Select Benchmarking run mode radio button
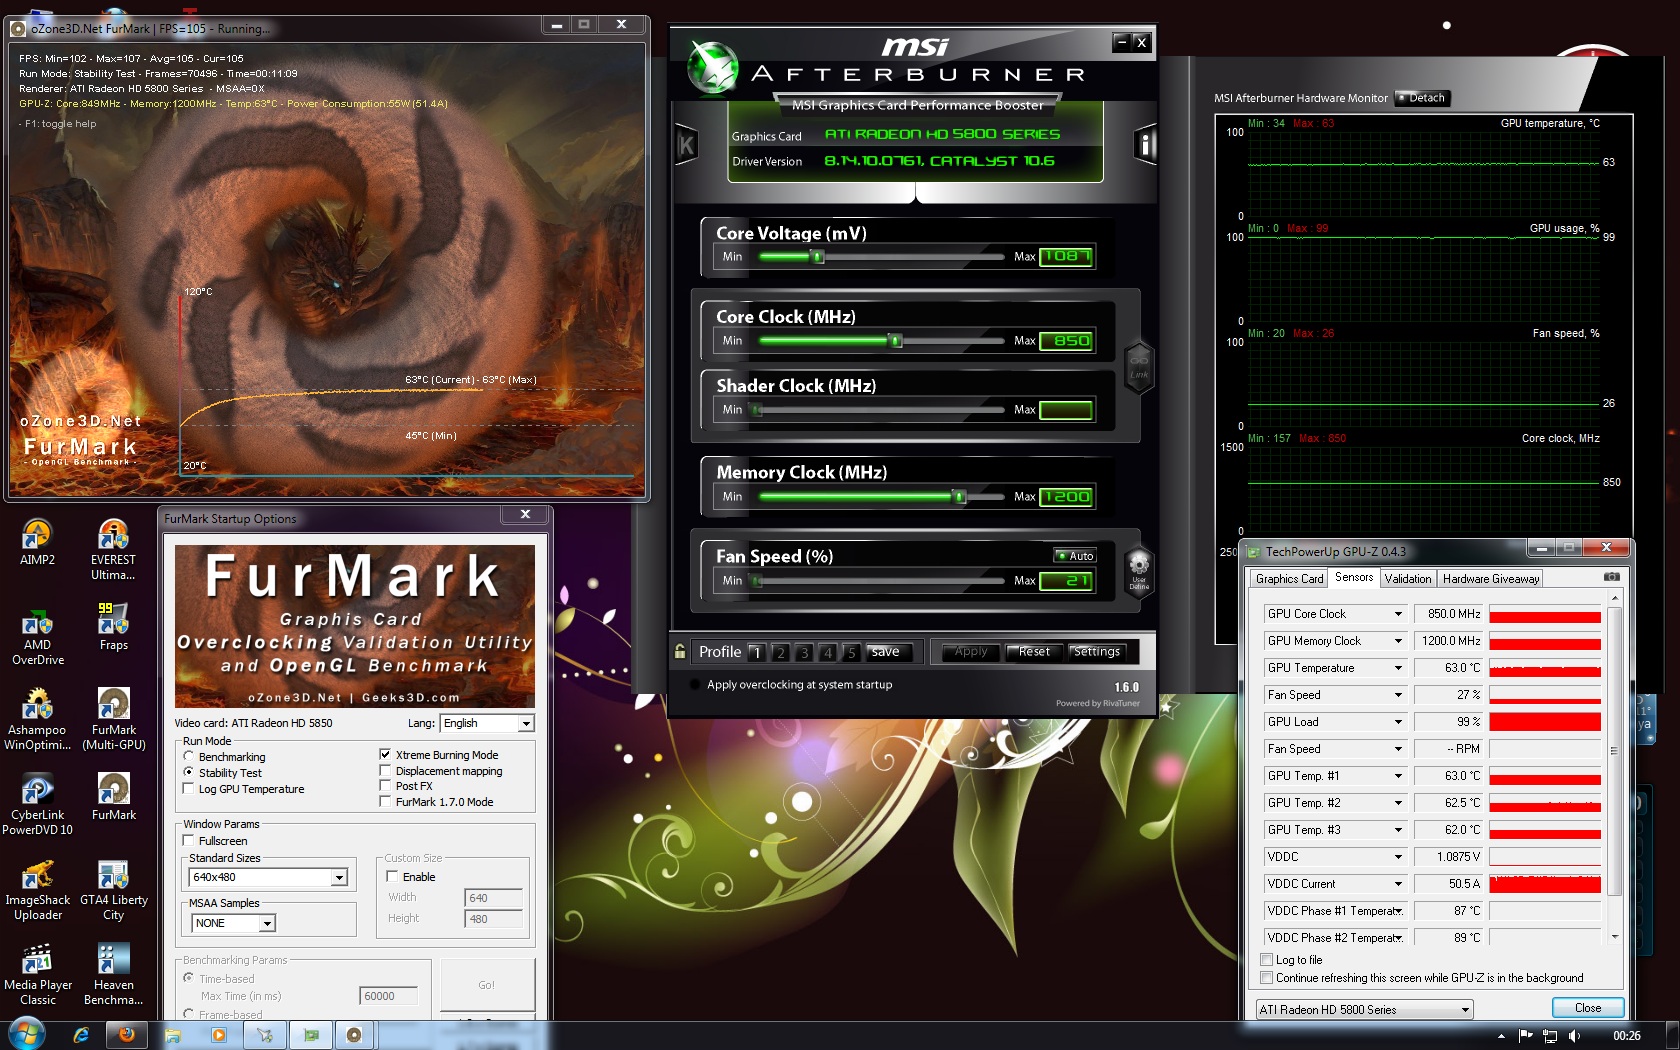 click(x=188, y=757)
